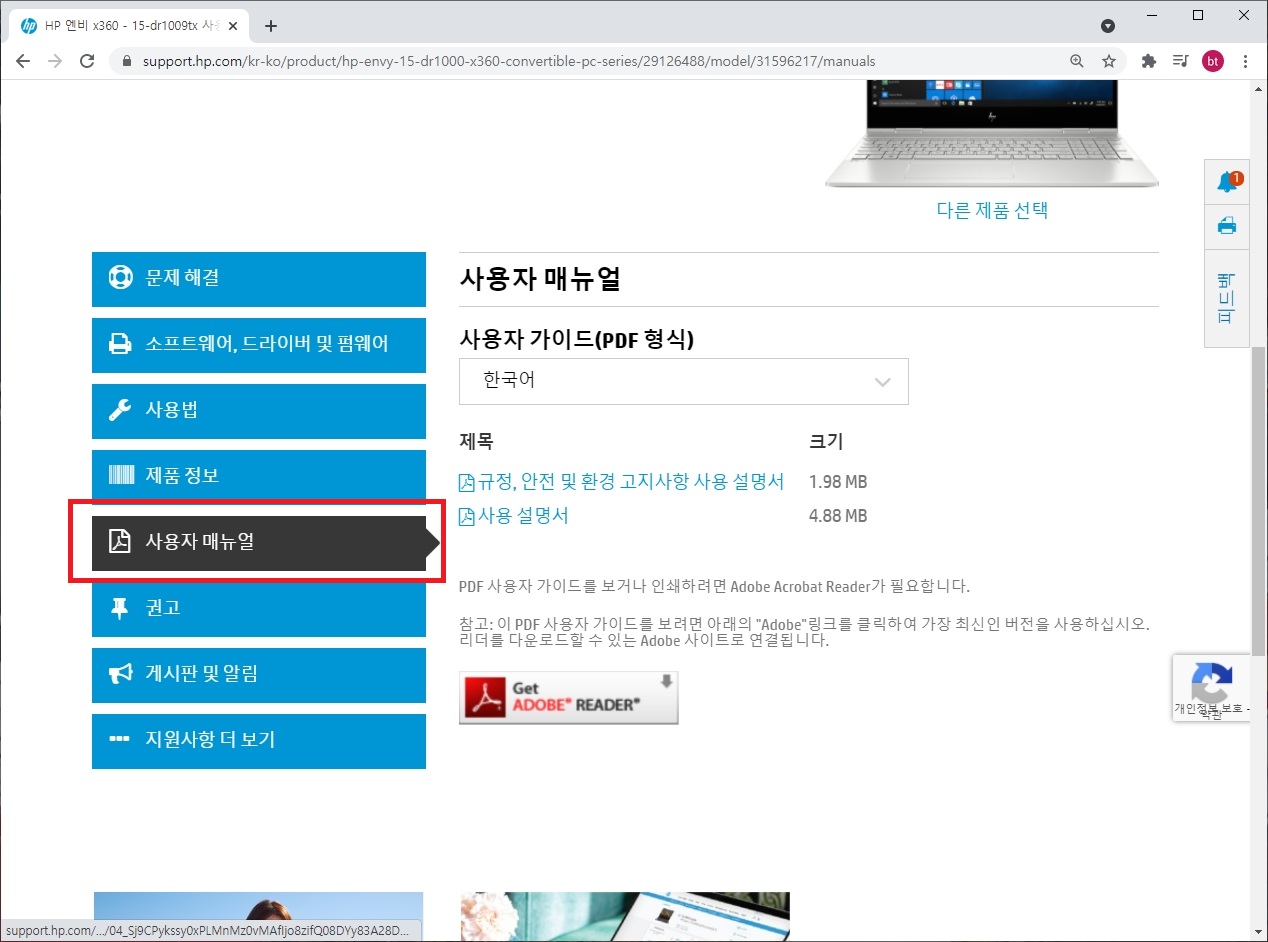Reload the page with refresh icon

pyautogui.click(x=87, y=61)
